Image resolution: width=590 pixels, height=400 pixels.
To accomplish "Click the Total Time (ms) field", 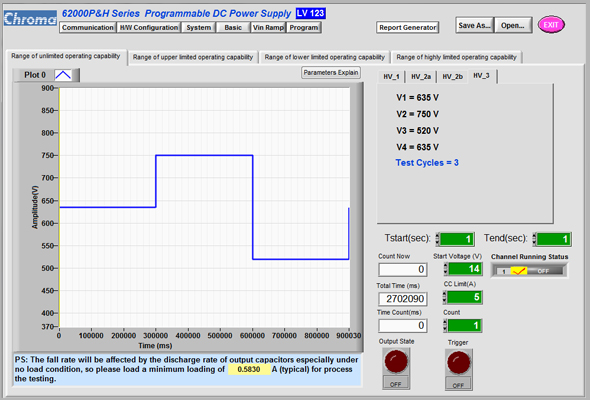I will click(403, 299).
